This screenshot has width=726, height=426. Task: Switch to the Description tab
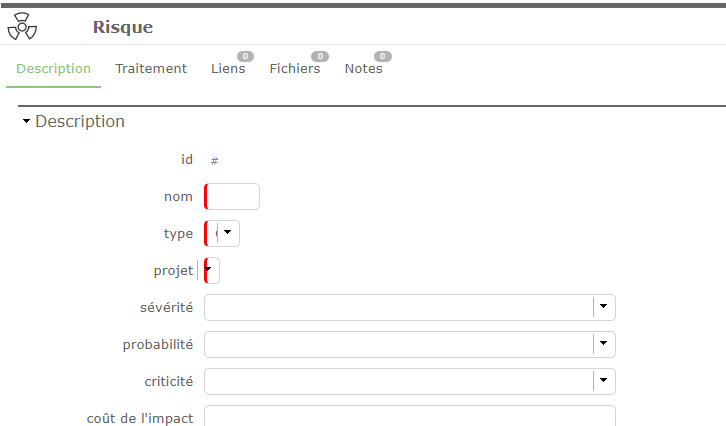click(x=54, y=69)
